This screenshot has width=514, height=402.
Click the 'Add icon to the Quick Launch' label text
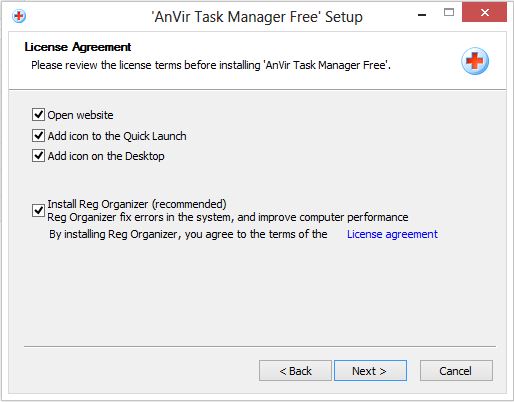click(x=117, y=136)
